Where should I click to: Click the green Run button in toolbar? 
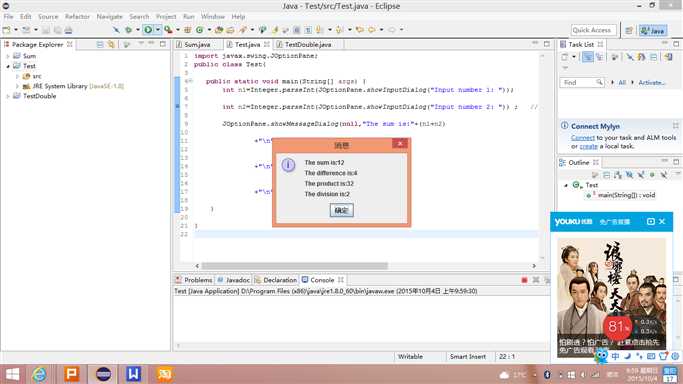tap(148, 30)
